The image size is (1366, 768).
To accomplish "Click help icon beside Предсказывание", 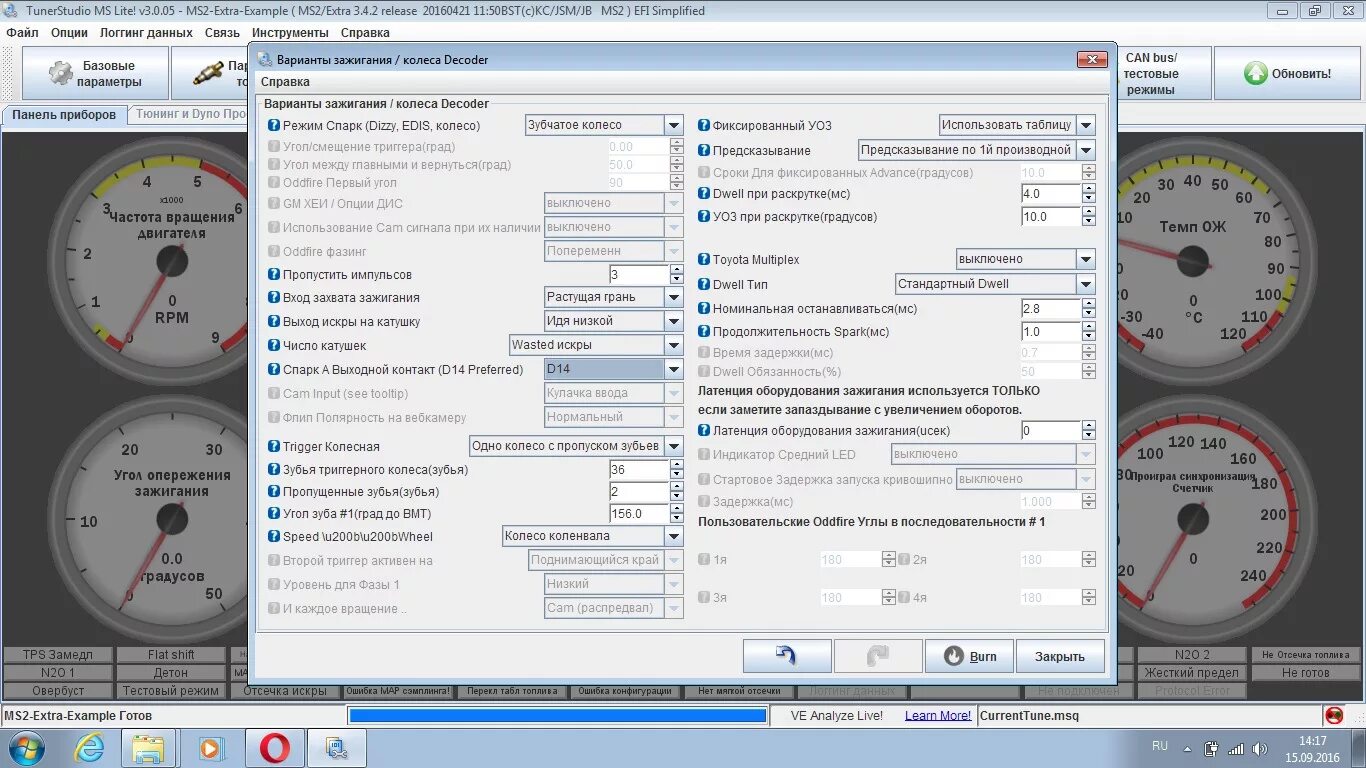I will pyautogui.click(x=704, y=151).
